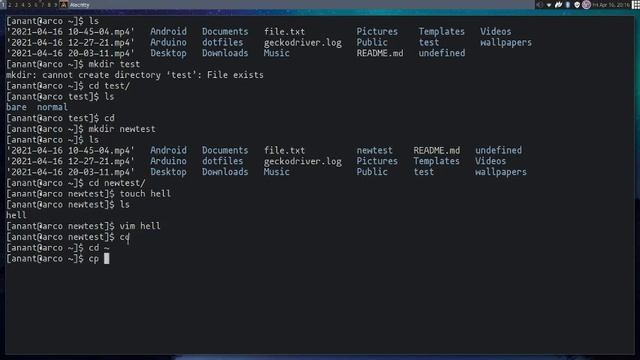Click the block cursor after 'cp'

pyautogui.click(x=107, y=259)
